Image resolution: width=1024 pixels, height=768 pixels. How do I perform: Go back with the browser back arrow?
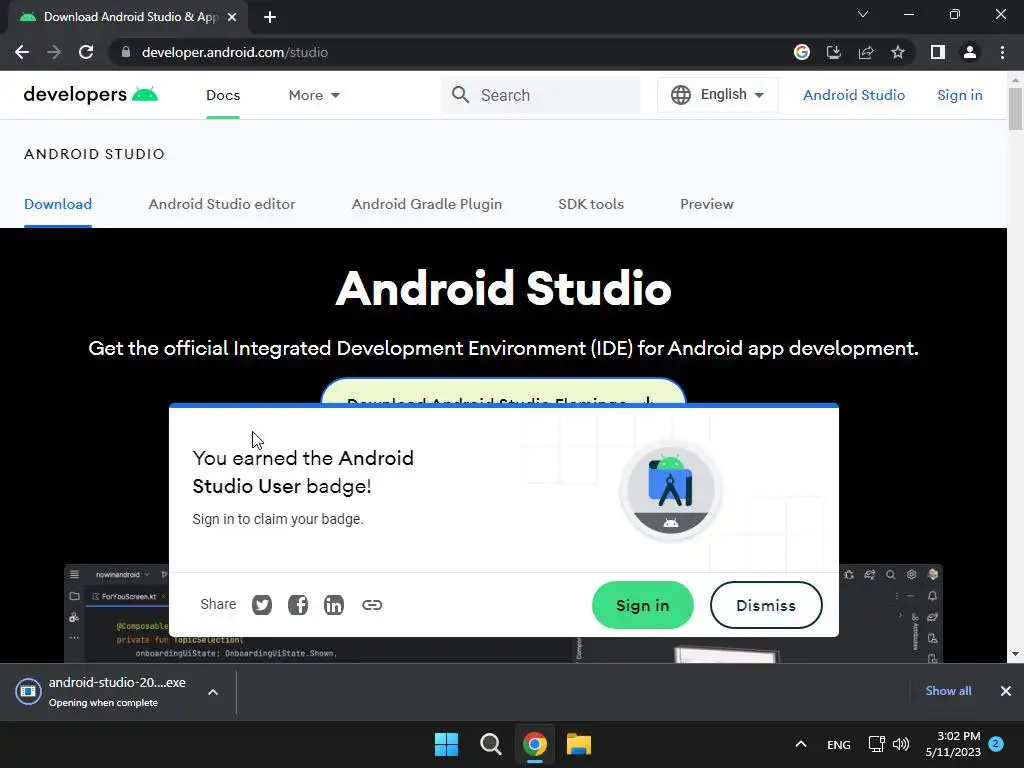(22, 52)
